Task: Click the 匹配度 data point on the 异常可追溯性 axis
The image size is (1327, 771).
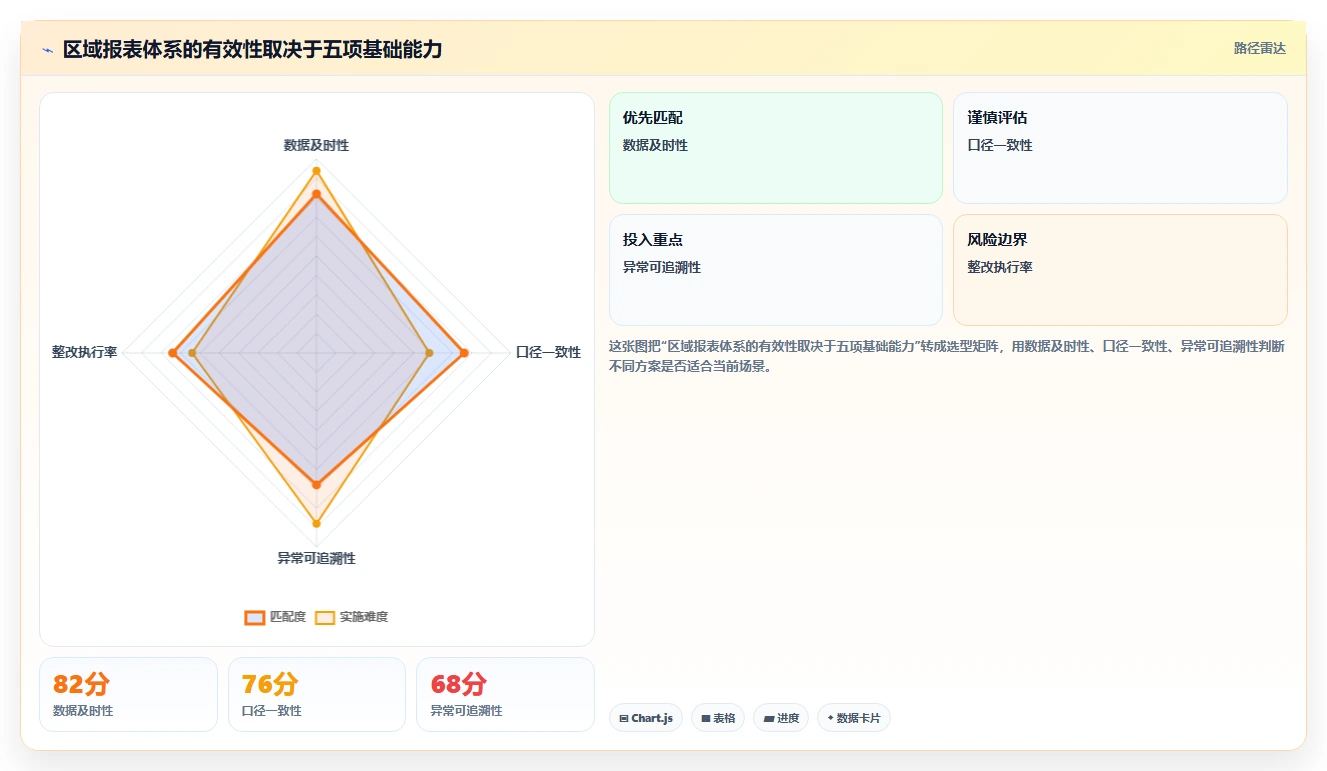Action: [x=316, y=484]
